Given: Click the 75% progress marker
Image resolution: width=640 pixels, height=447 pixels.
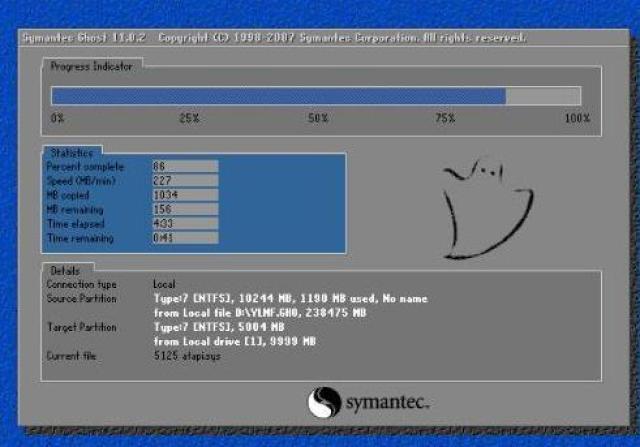Looking at the screenshot, I should [x=445, y=118].
